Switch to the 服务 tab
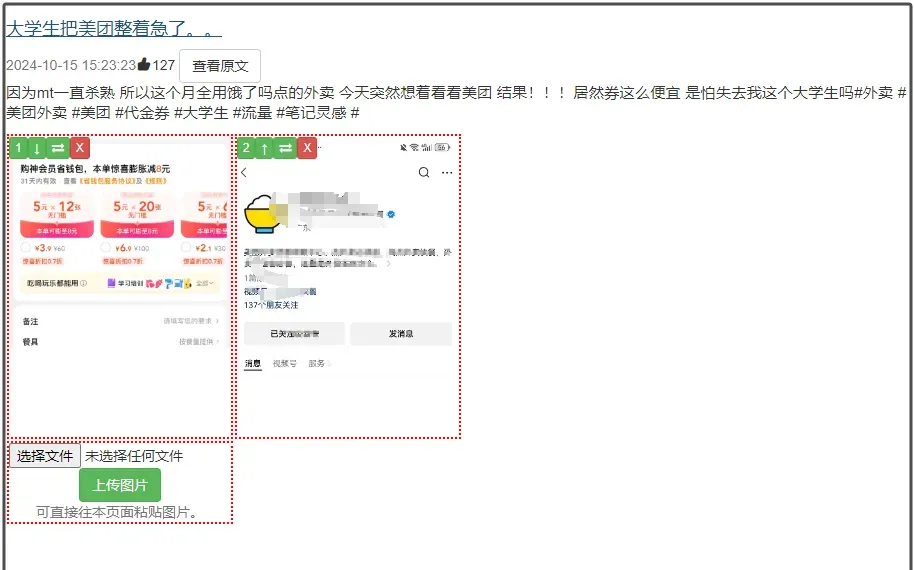This screenshot has height=570, width=914. click(x=316, y=364)
